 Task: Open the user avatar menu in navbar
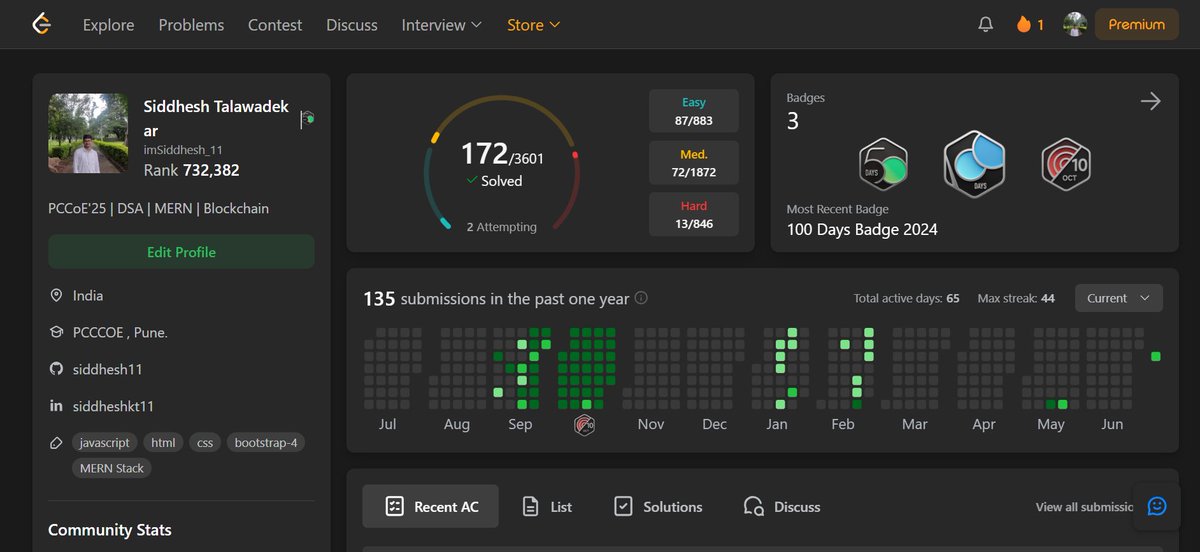click(1075, 25)
